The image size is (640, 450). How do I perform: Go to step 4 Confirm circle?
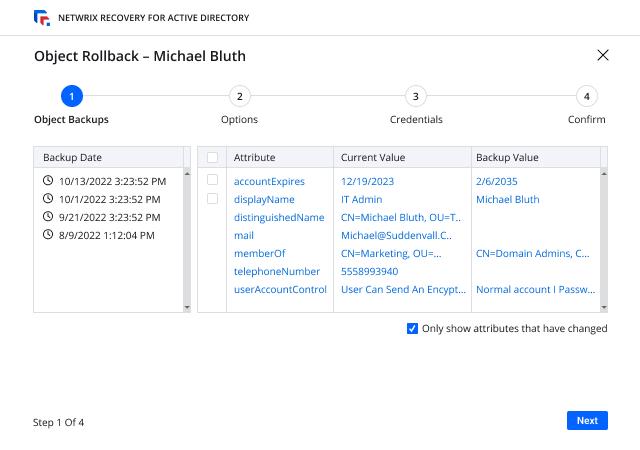(587, 96)
